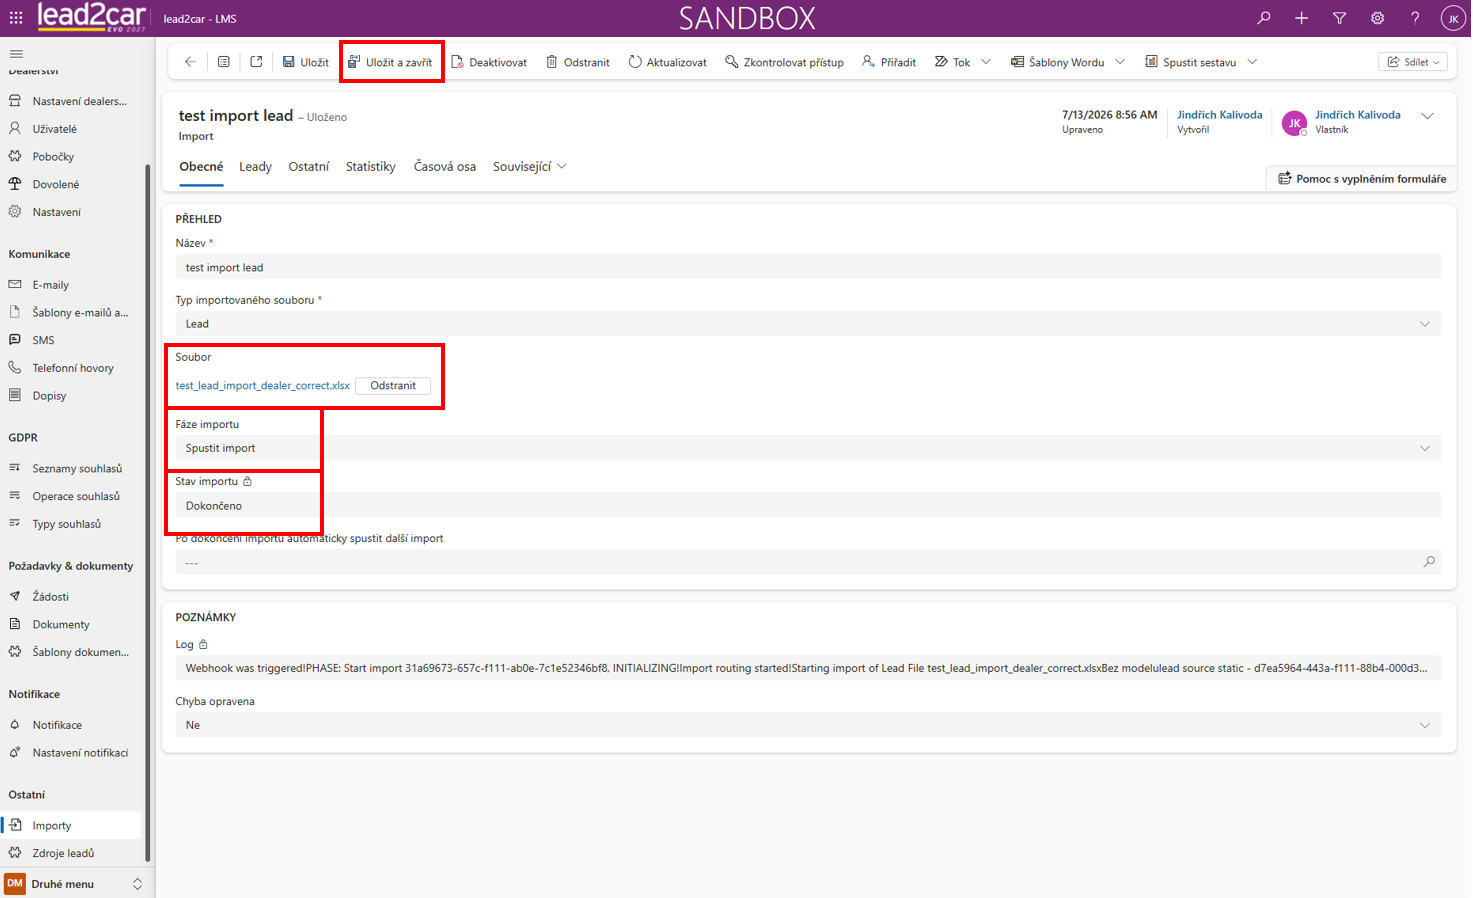Open the Fáze importu dropdown
Screen dimensions: 1473x898
[808, 448]
